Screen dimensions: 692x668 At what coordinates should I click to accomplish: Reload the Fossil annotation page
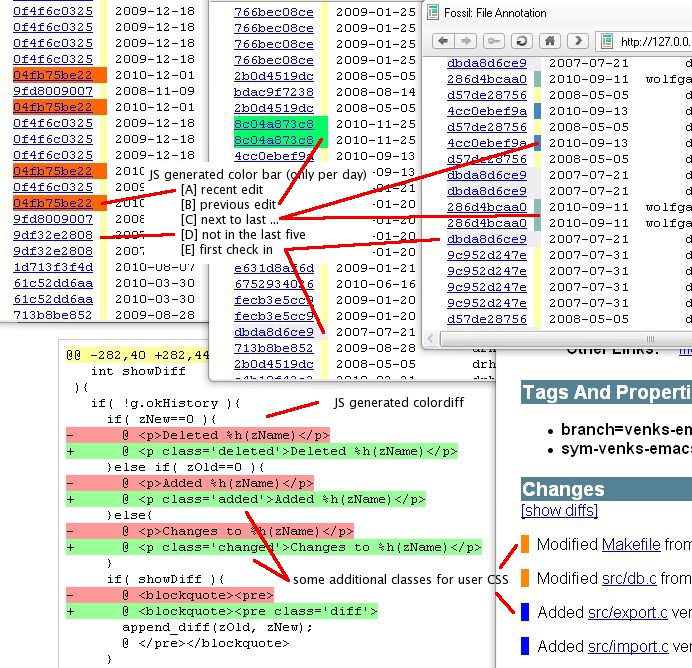pyautogui.click(x=521, y=41)
